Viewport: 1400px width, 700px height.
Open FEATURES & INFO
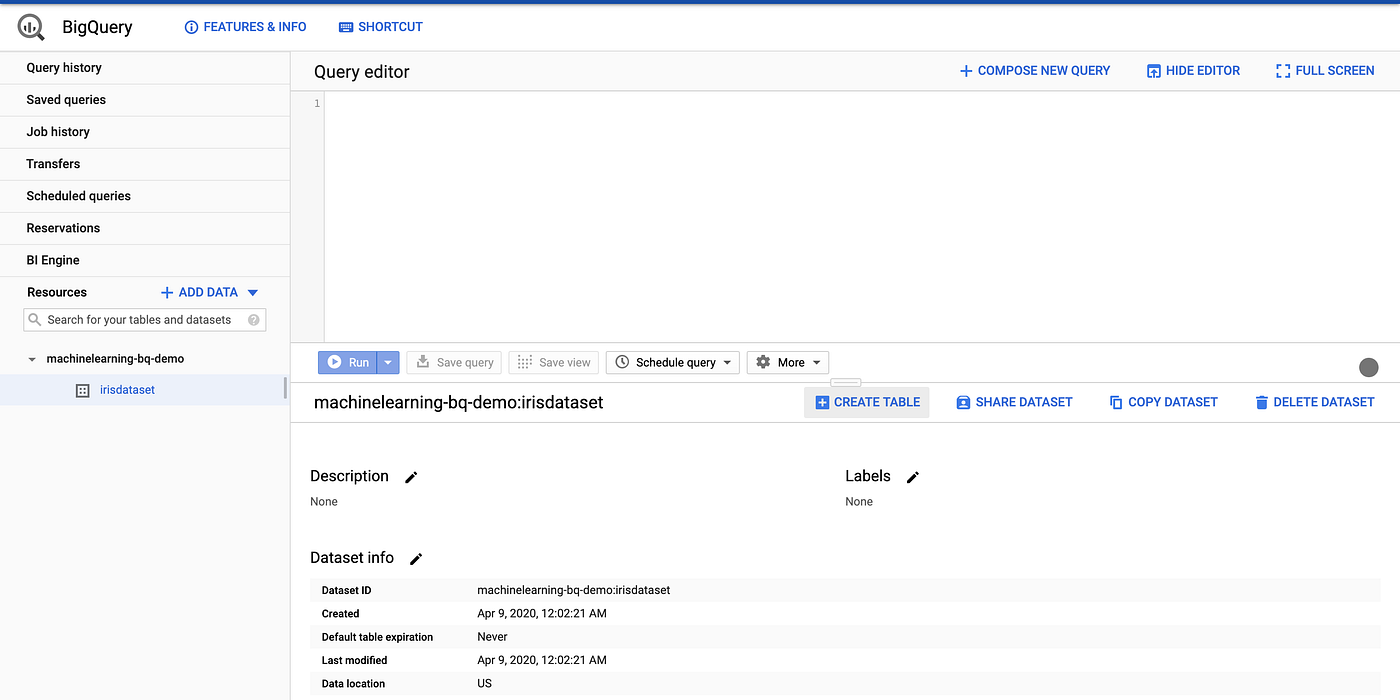pos(245,27)
